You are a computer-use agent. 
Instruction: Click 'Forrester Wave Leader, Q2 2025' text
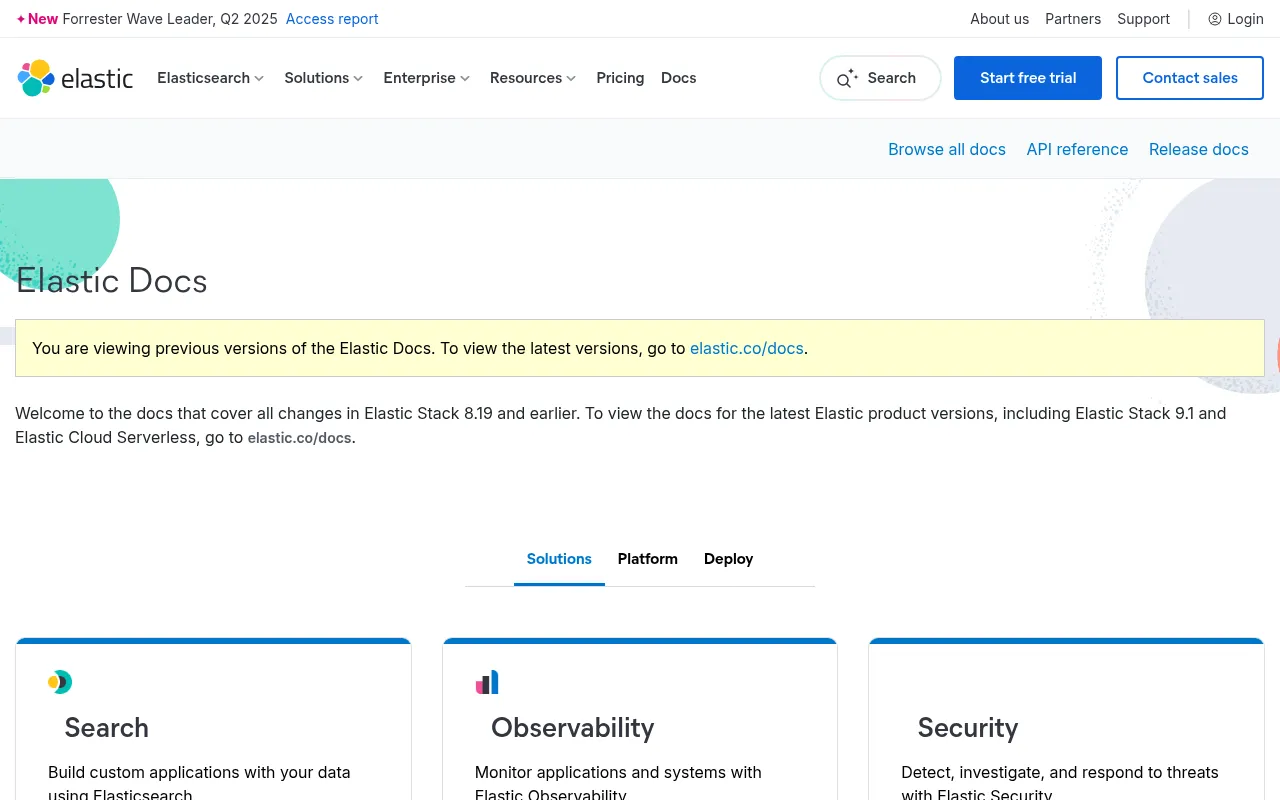coord(170,19)
